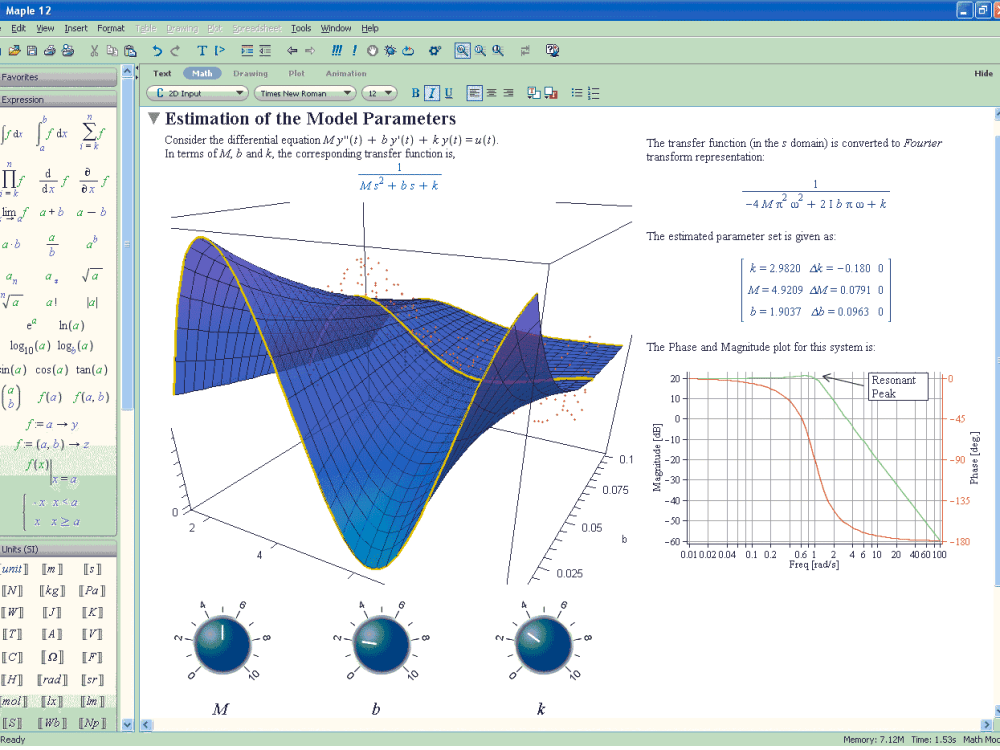Open the Tools menu
This screenshot has width=1000, height=750.
click(x=301, y=28)
